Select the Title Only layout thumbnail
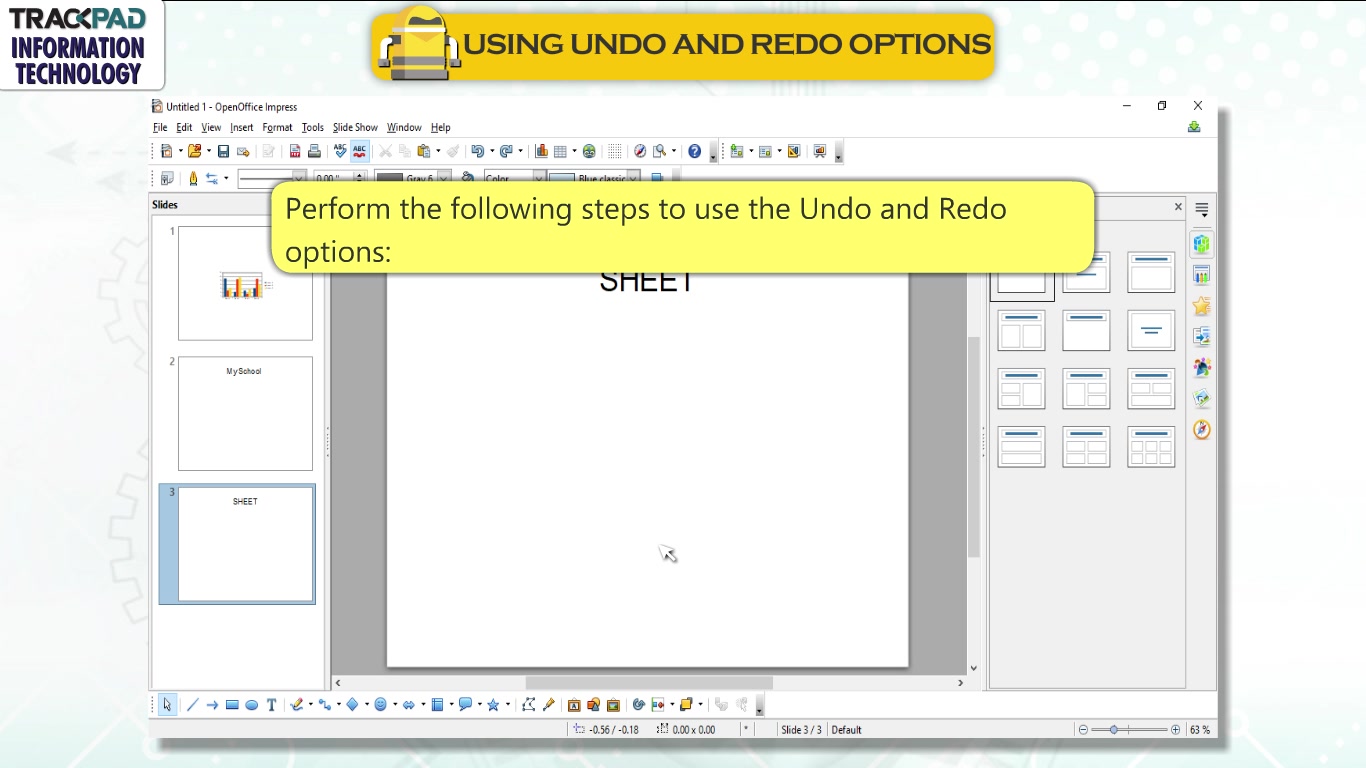Screen dimensions: 1366x768 [x=1086, y=330]
